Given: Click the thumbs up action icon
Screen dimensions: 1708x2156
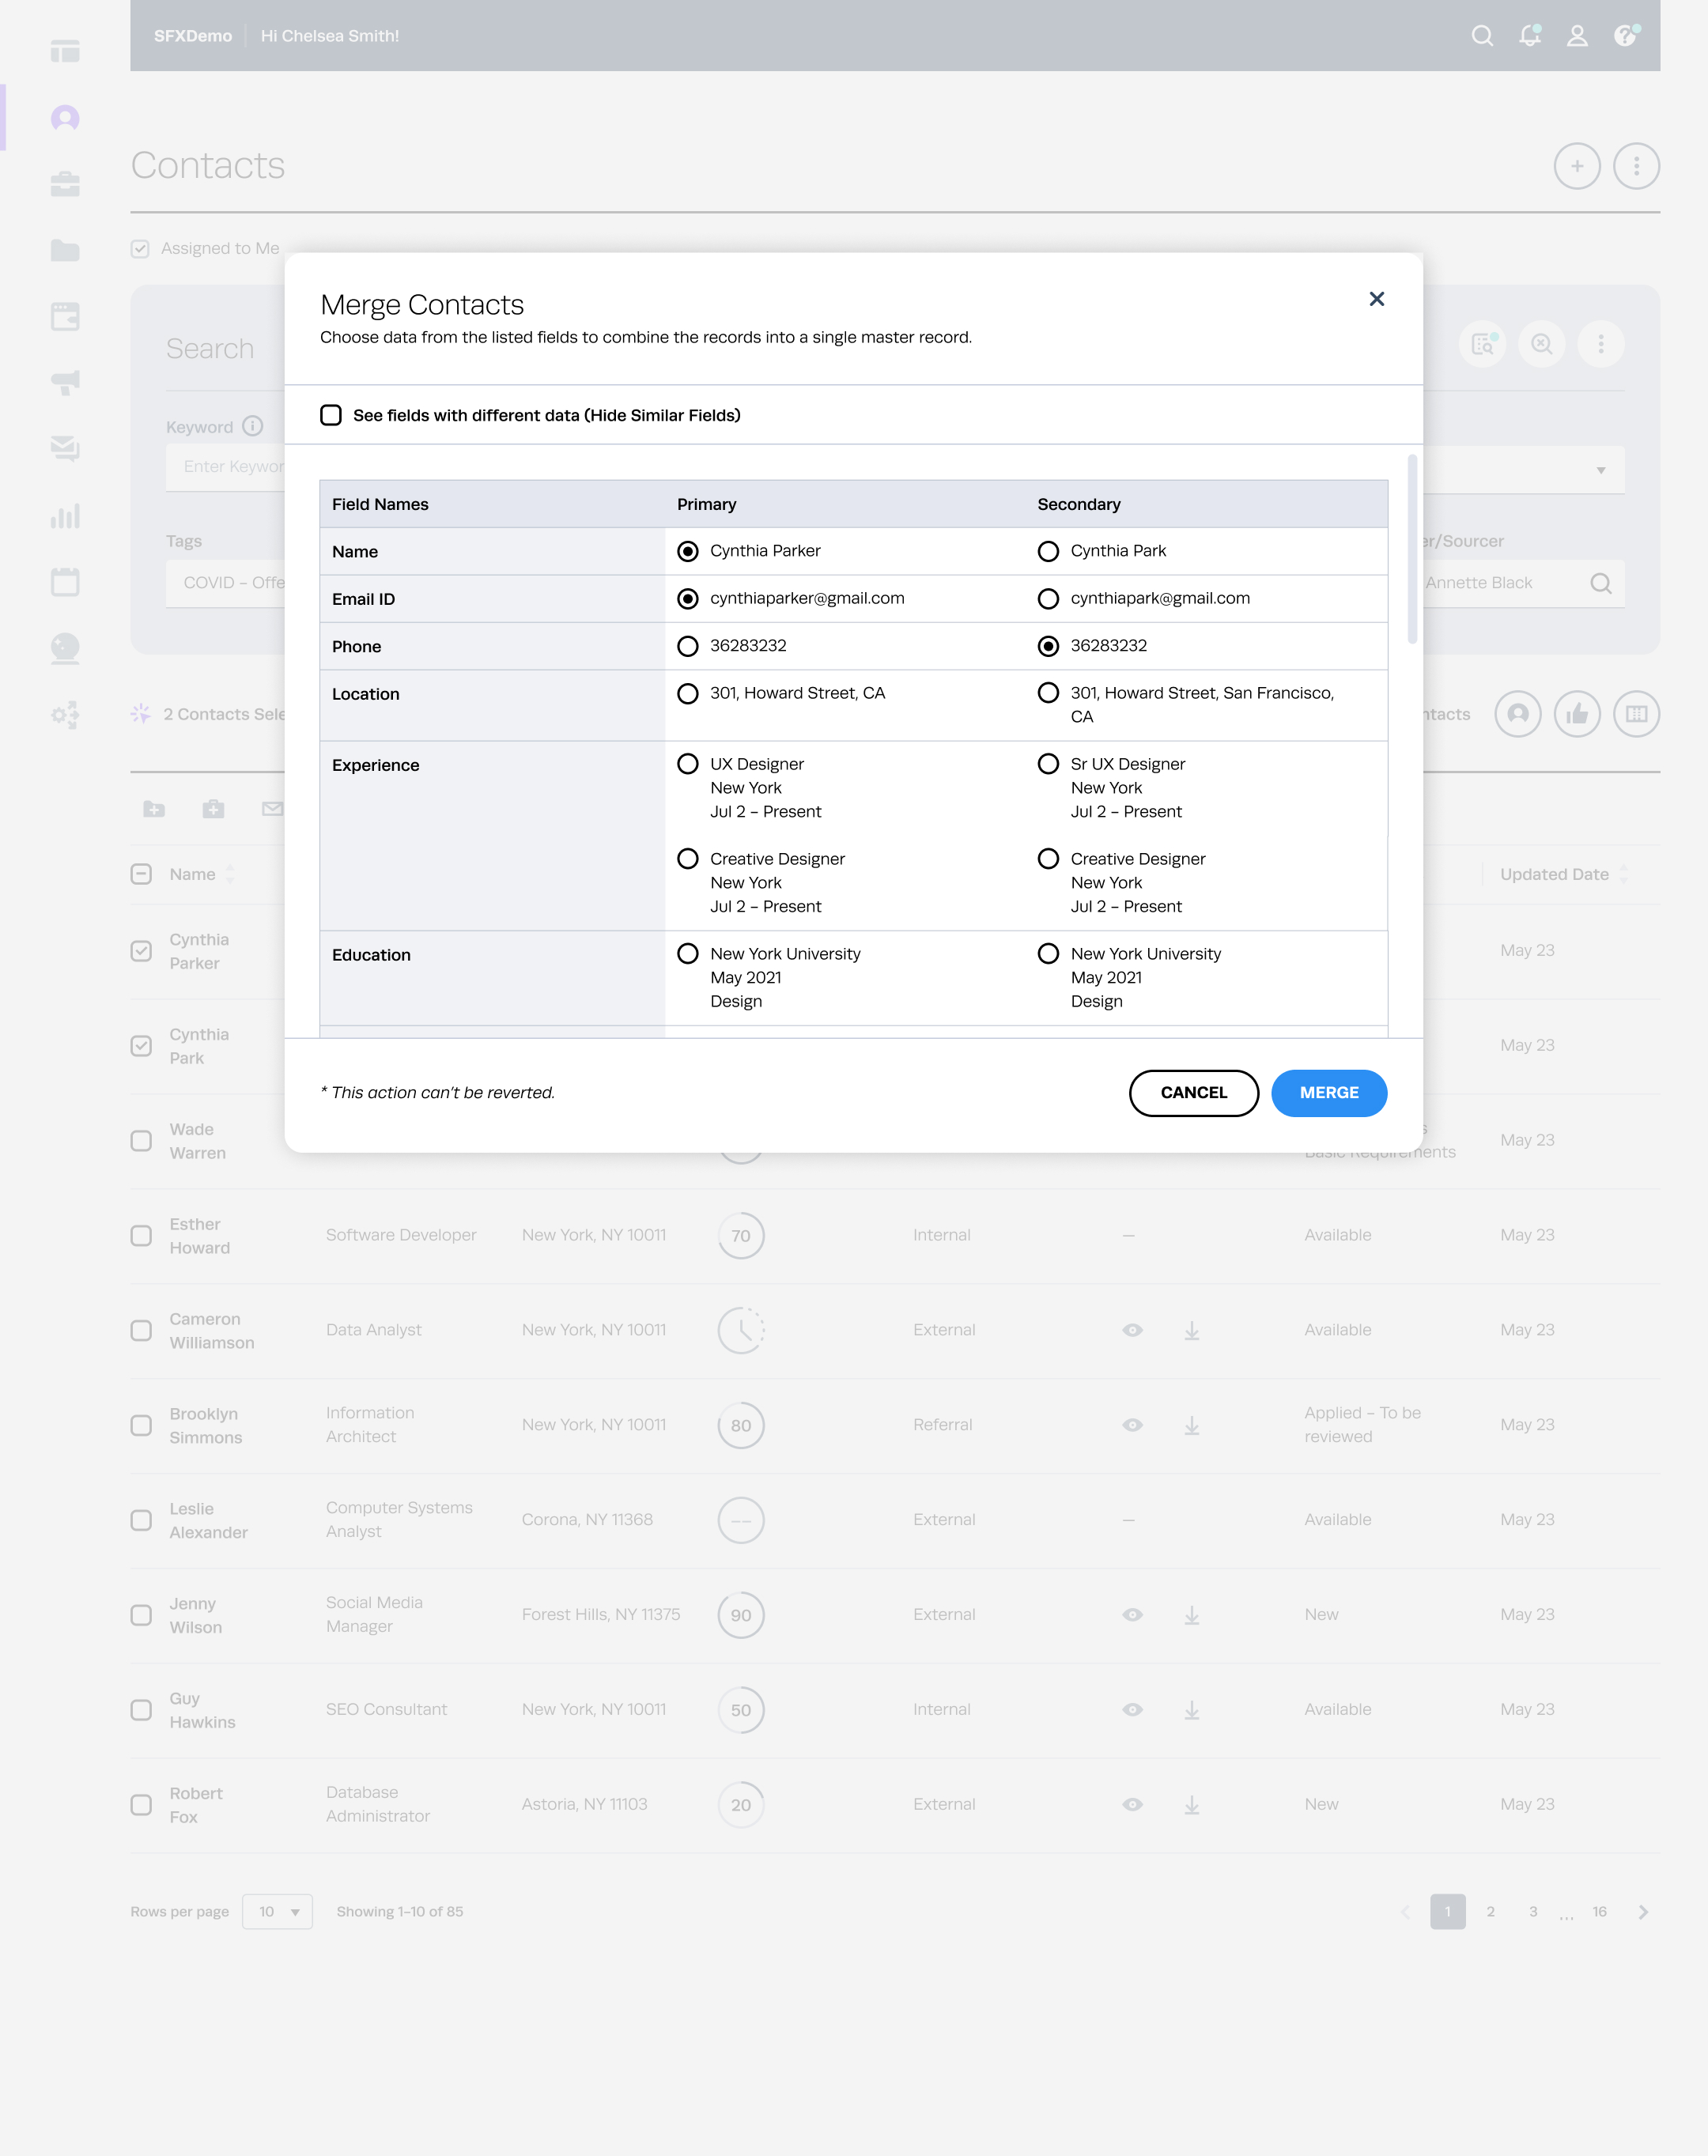Looking at the screenshot, I should [1577, 714].
